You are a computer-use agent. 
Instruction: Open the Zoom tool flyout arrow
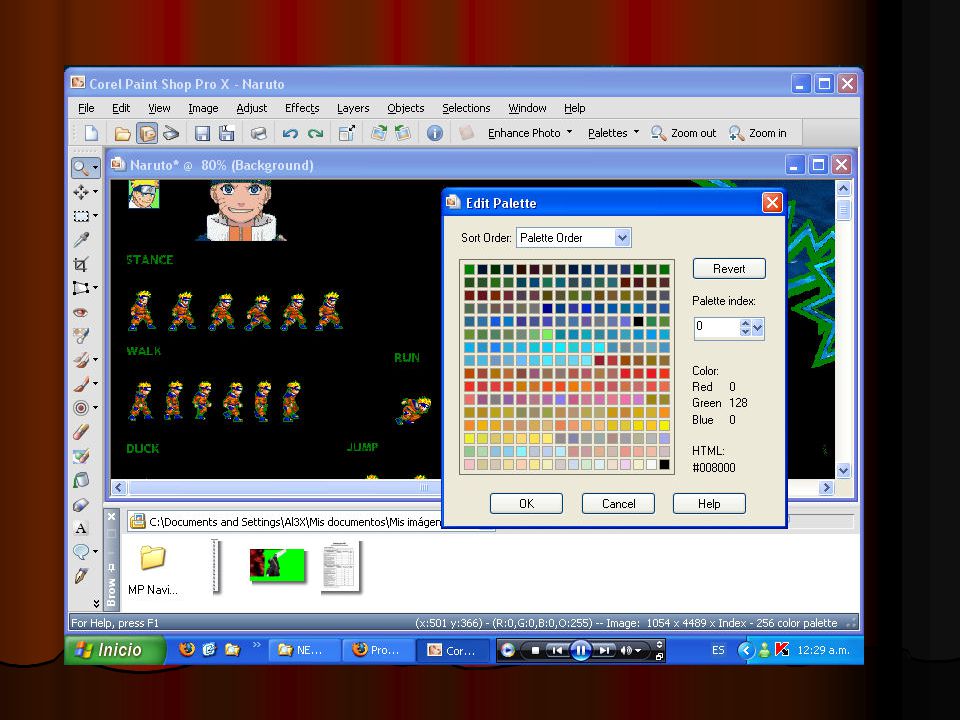[96, 167]
